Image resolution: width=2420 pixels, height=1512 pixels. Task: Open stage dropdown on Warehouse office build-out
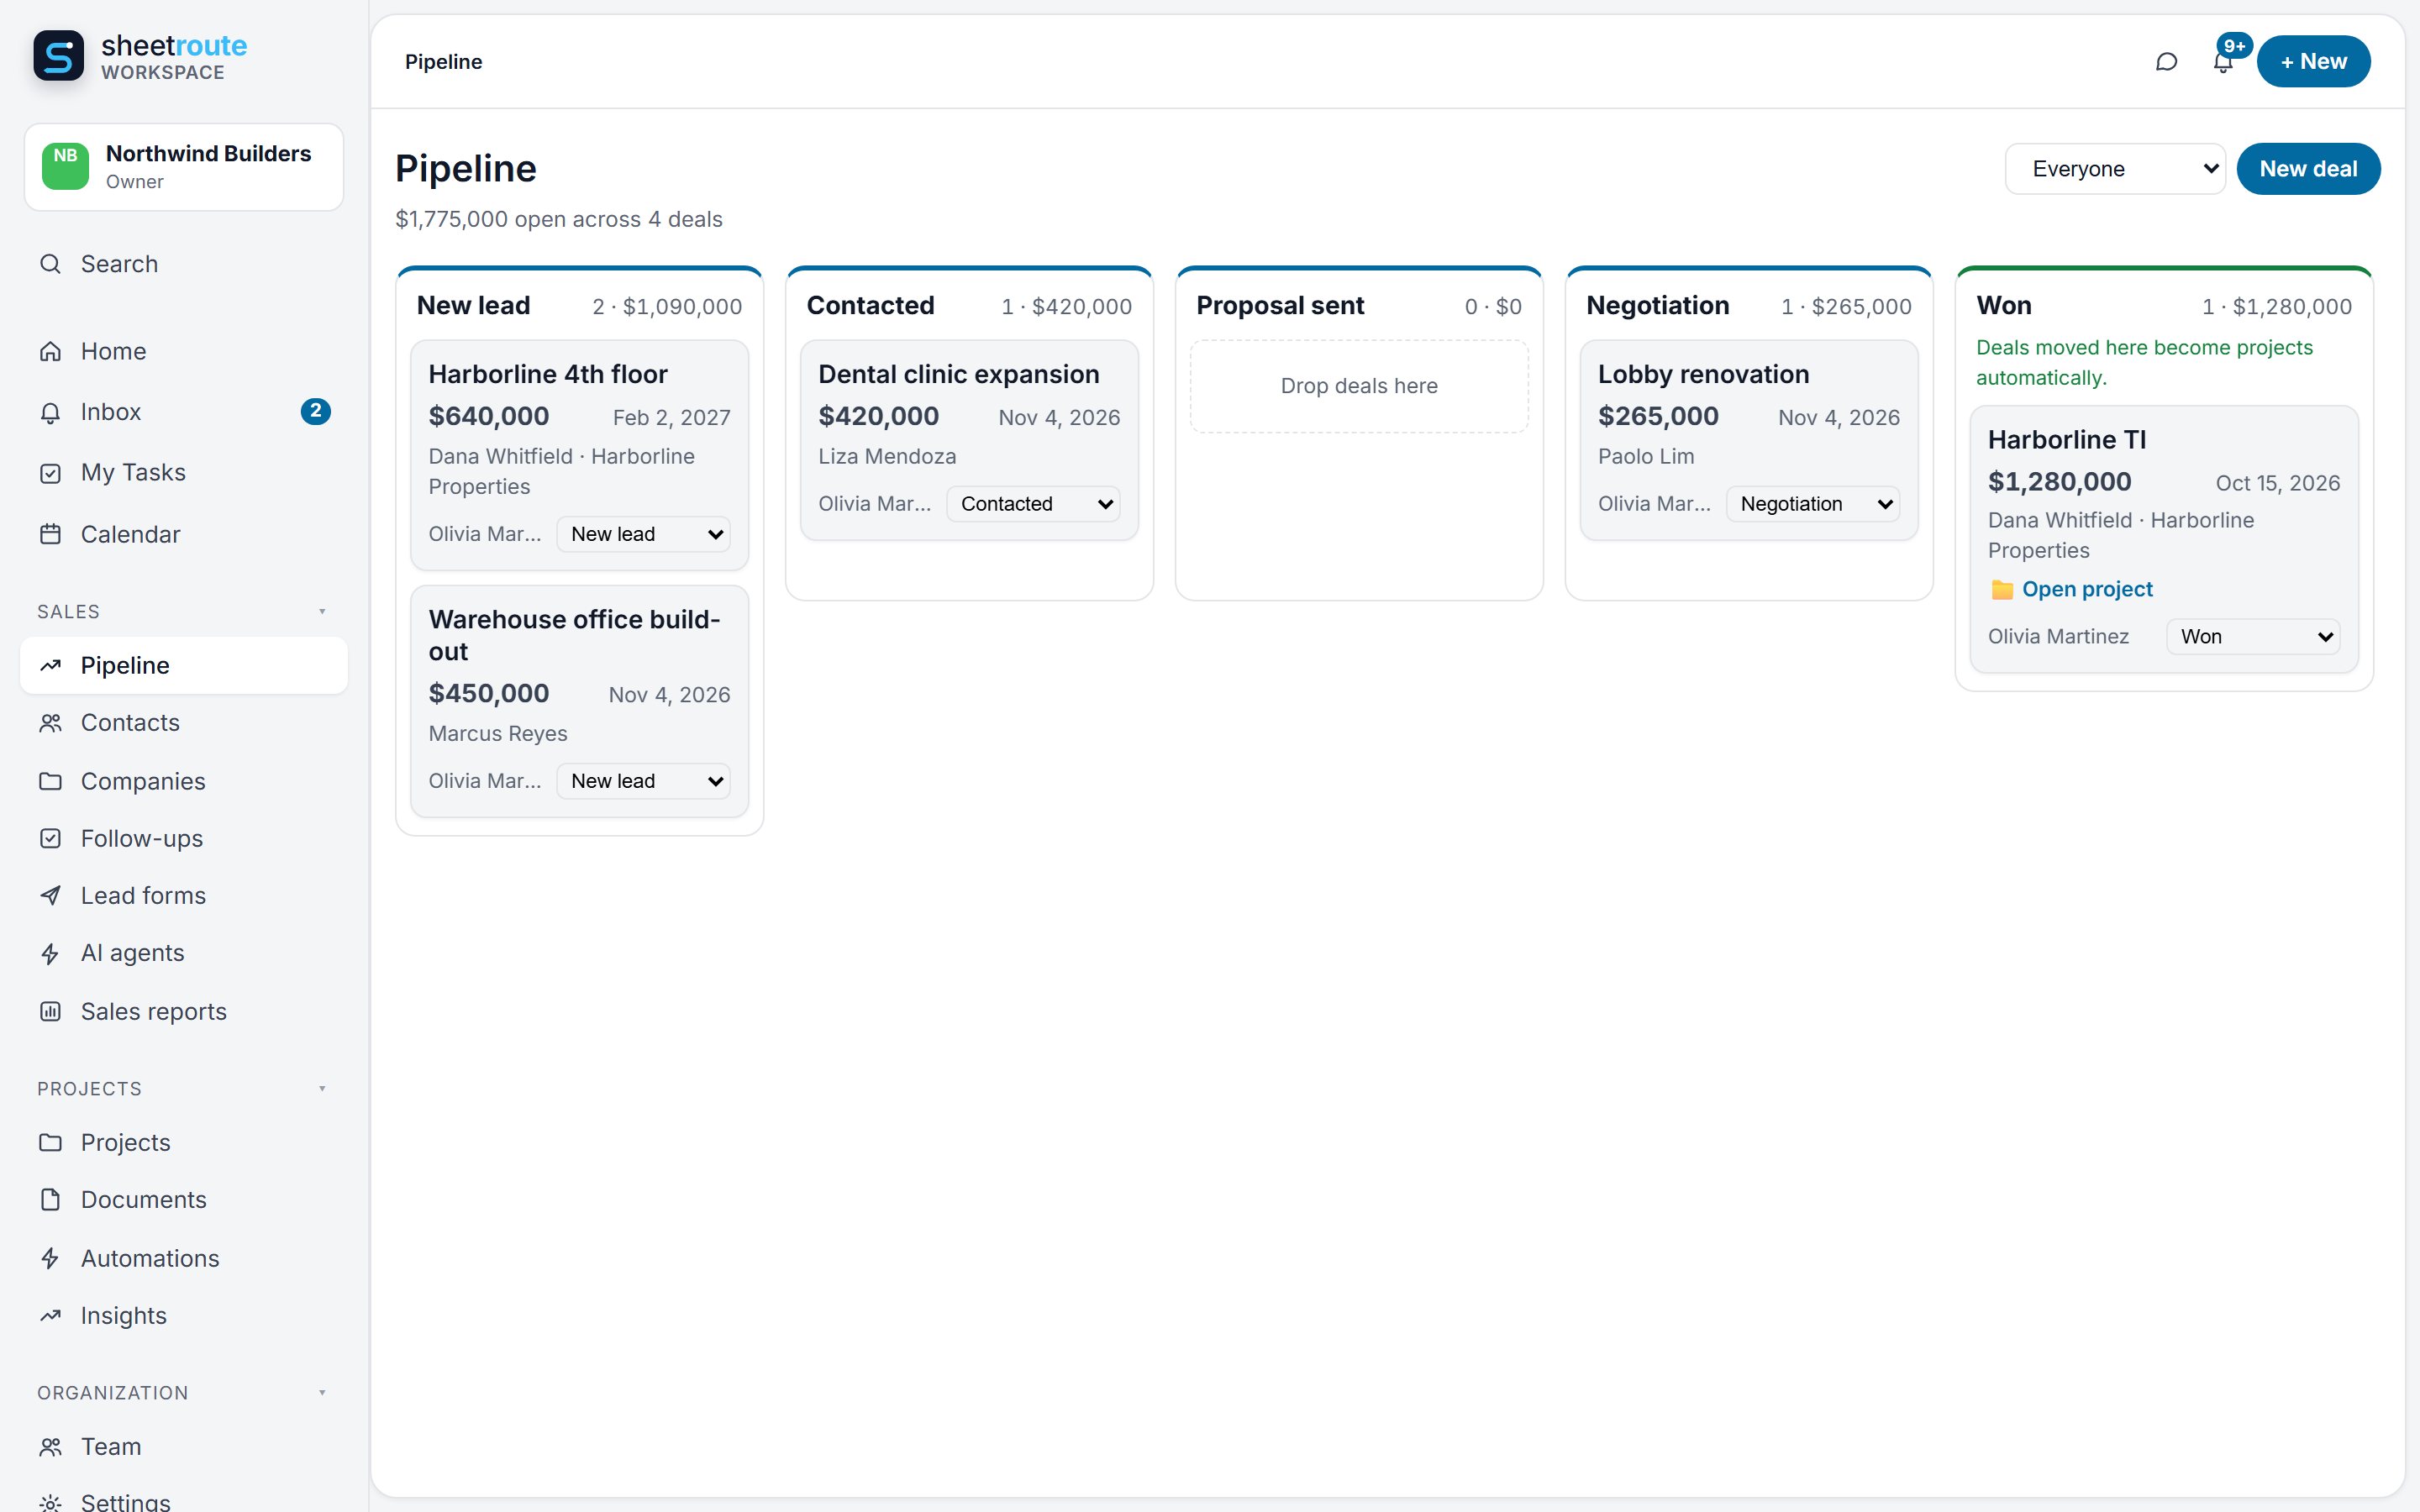tap(643, 781)
